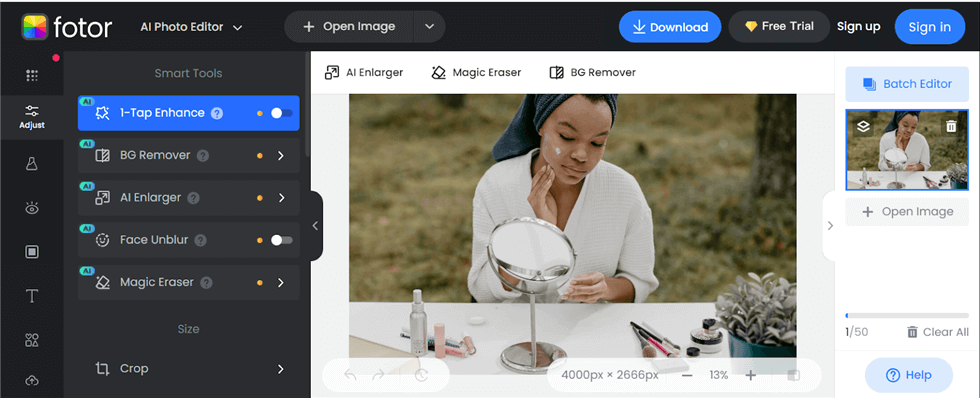Image resolution: width=980 pixels, height=398 pixels.
Task: Click the Open Image button in header
Action: pos(349,27)
